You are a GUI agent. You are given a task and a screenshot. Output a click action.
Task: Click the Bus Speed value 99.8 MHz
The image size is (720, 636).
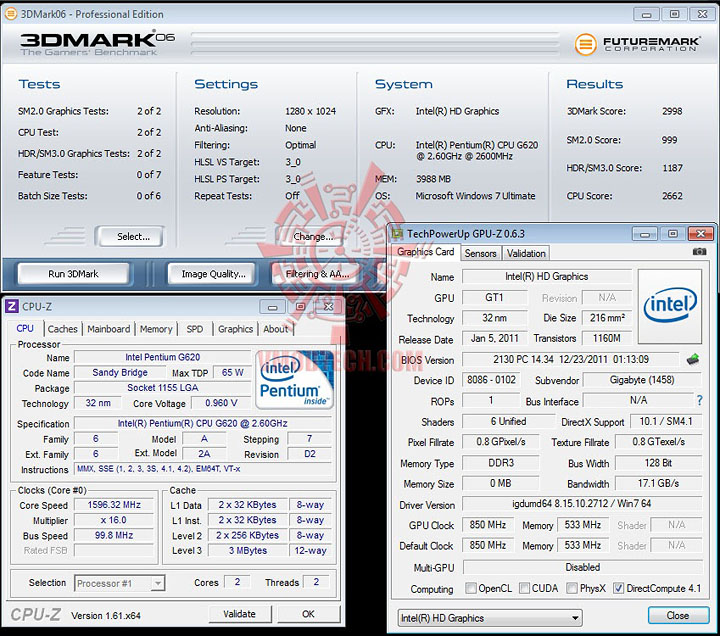pos(114,535)
